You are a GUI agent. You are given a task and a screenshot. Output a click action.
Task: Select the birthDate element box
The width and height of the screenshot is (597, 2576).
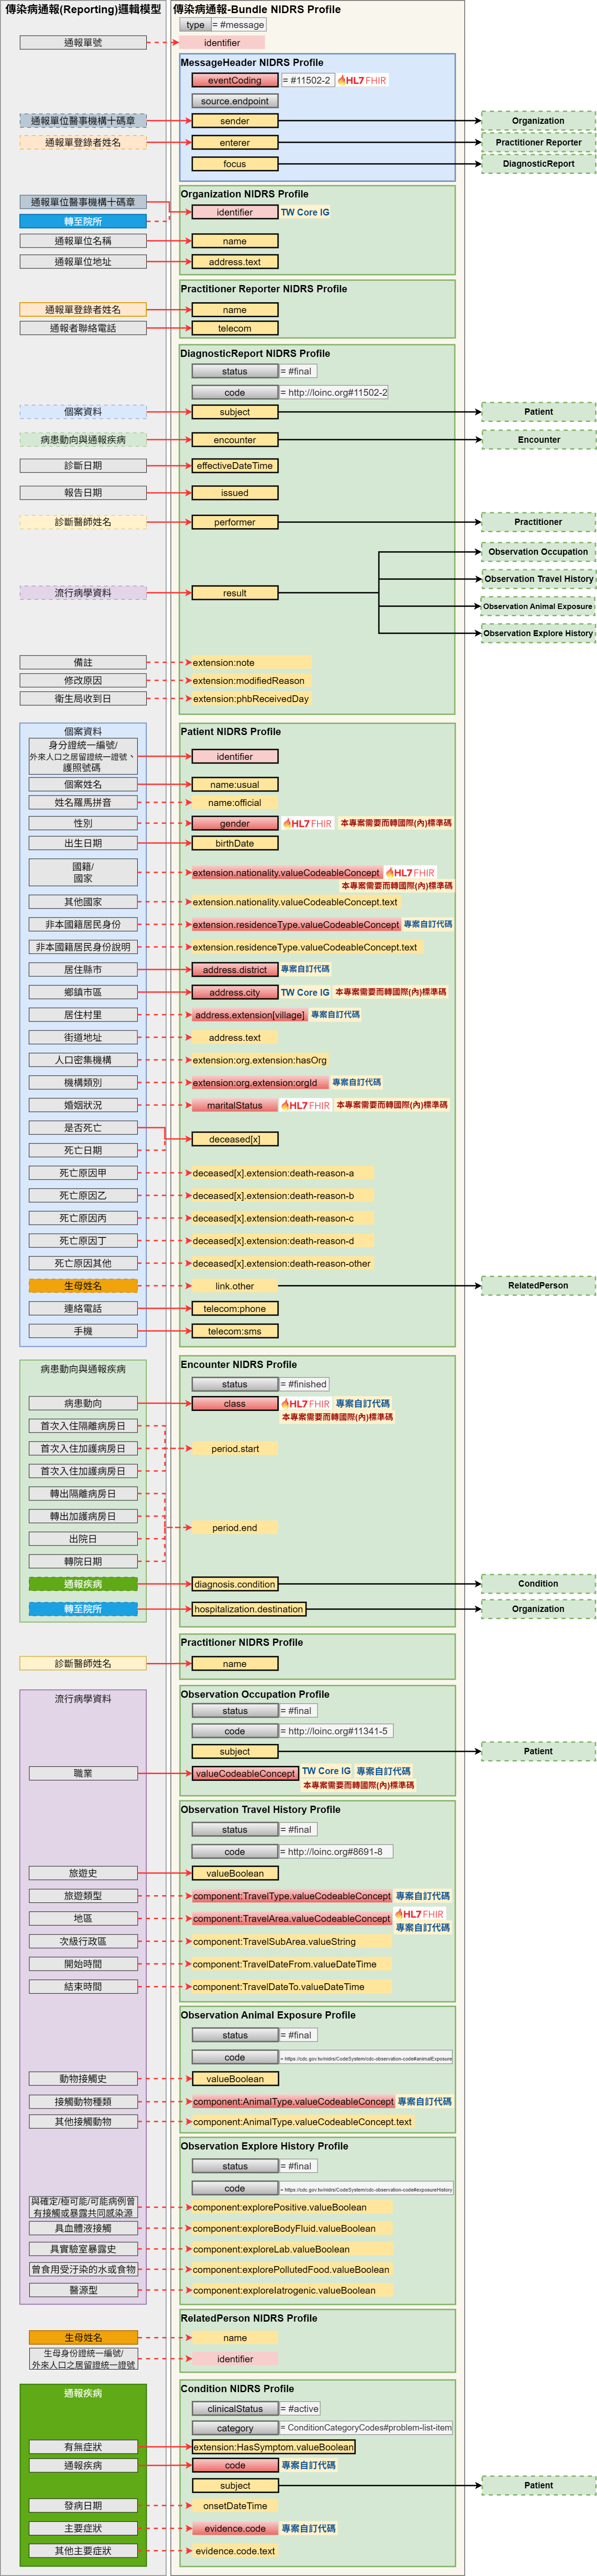tap(235, 843)
